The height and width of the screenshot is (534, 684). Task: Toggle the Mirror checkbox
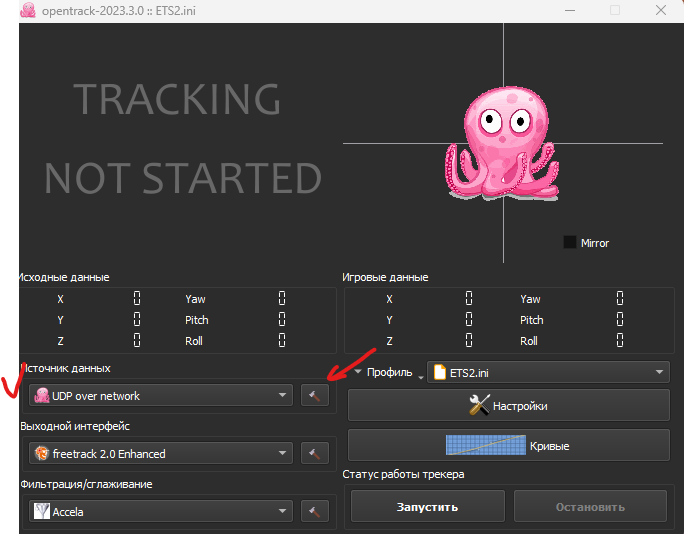[x=570, y=242]
